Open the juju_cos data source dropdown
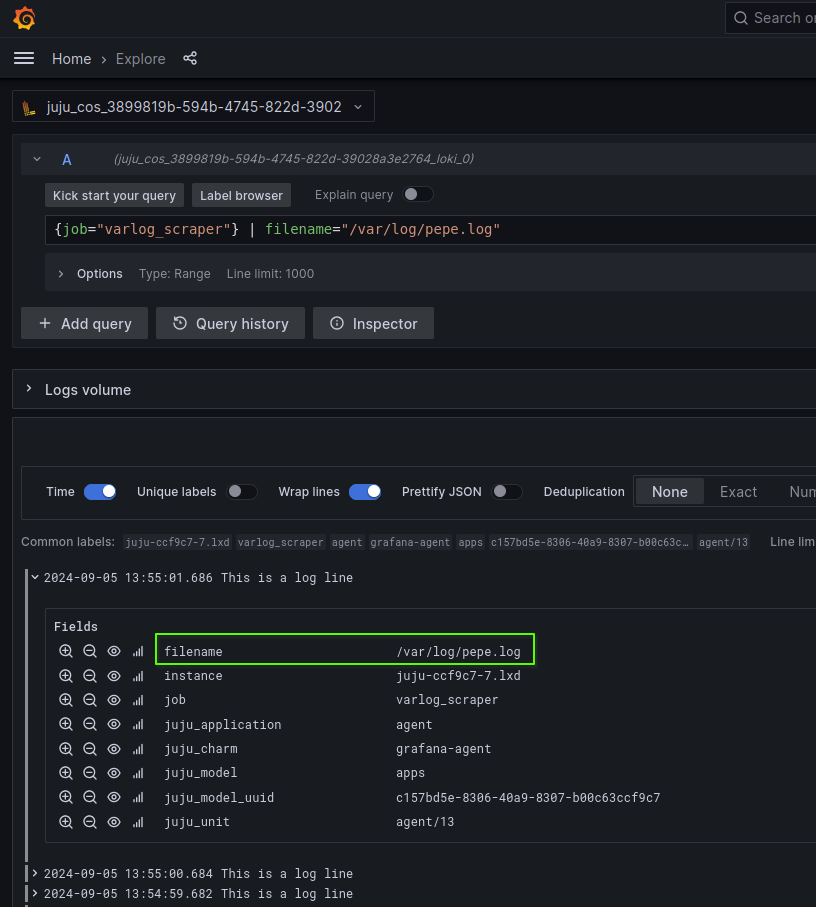Image resolution: width=816 pixels, height=907 pixels. point(193,106)
